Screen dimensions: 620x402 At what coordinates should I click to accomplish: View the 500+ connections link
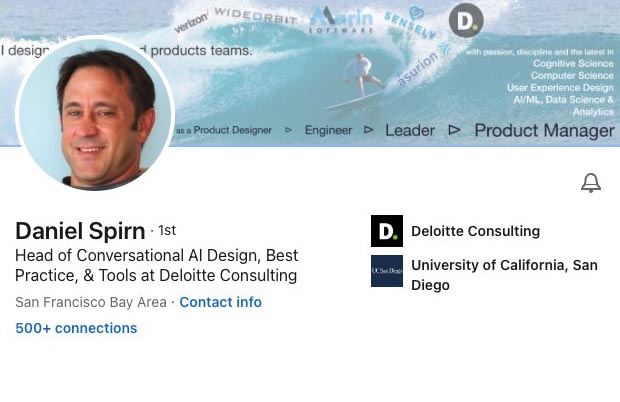76,328
